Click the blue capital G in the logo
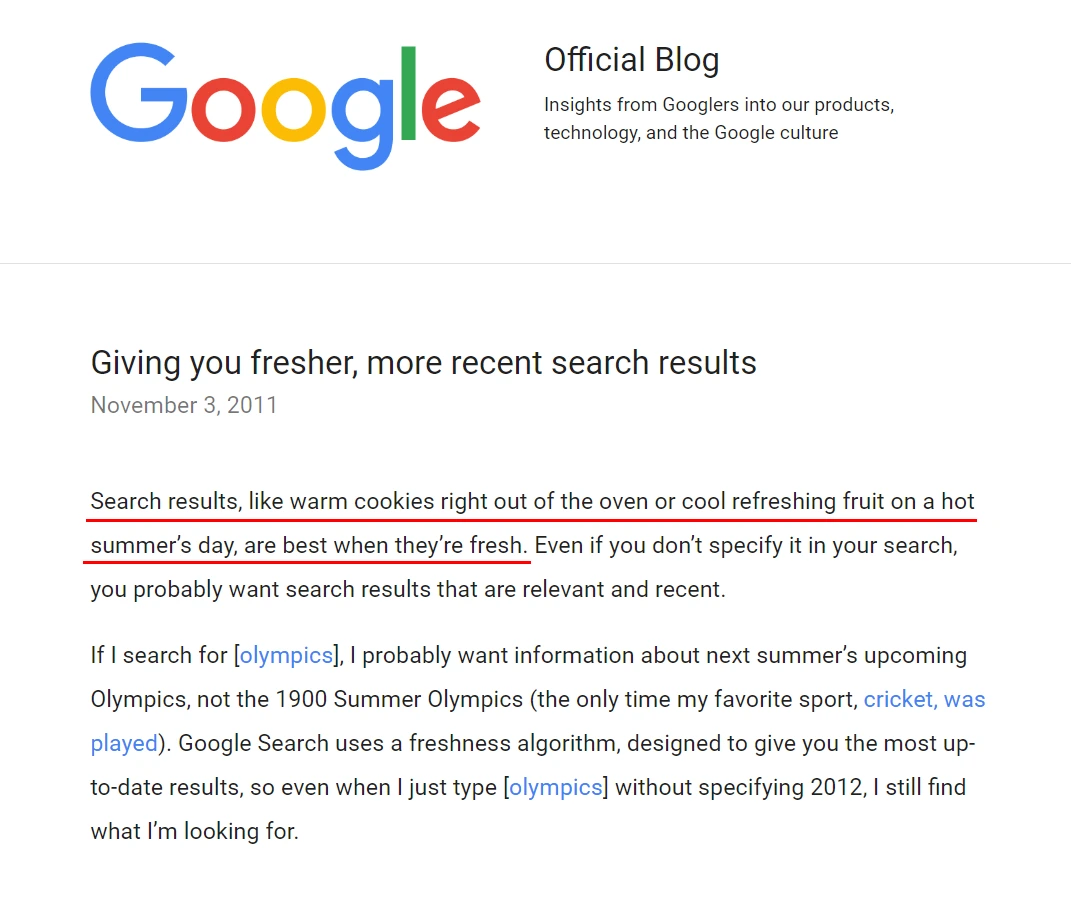 [x=139, y=92]
